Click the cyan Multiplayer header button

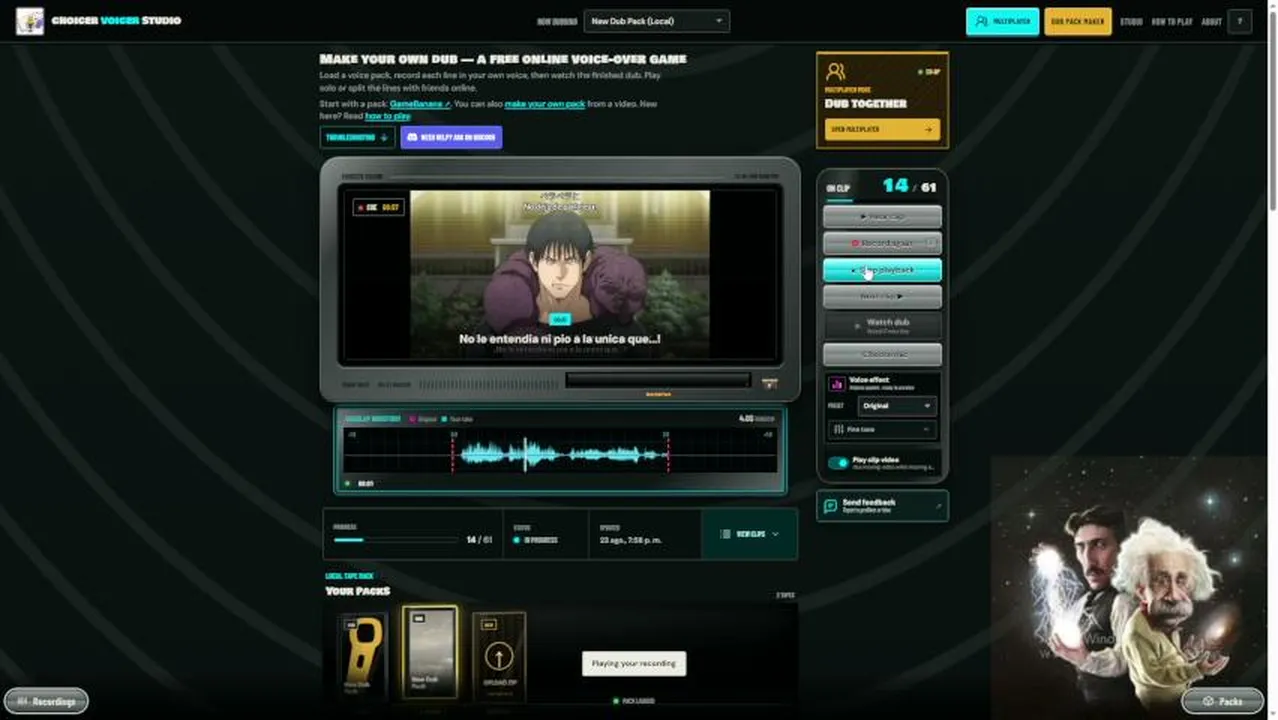click(1002, 21)
